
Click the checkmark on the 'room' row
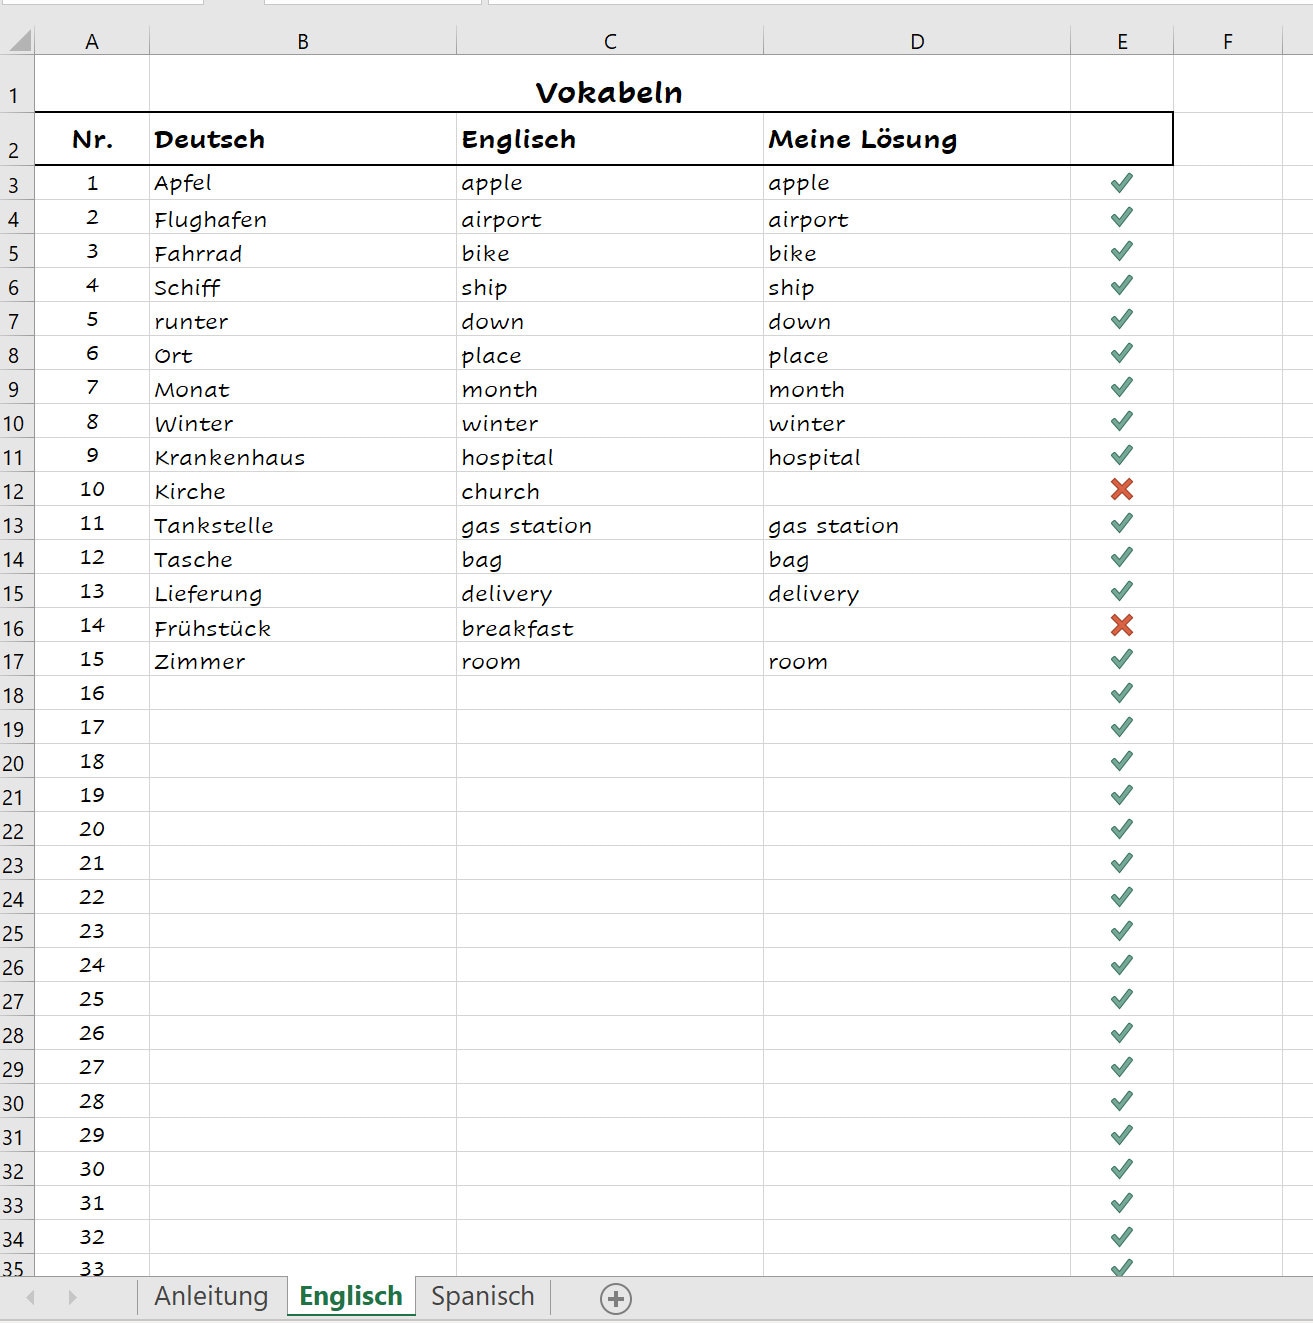pyautogui.click(x=1121, y=659)
